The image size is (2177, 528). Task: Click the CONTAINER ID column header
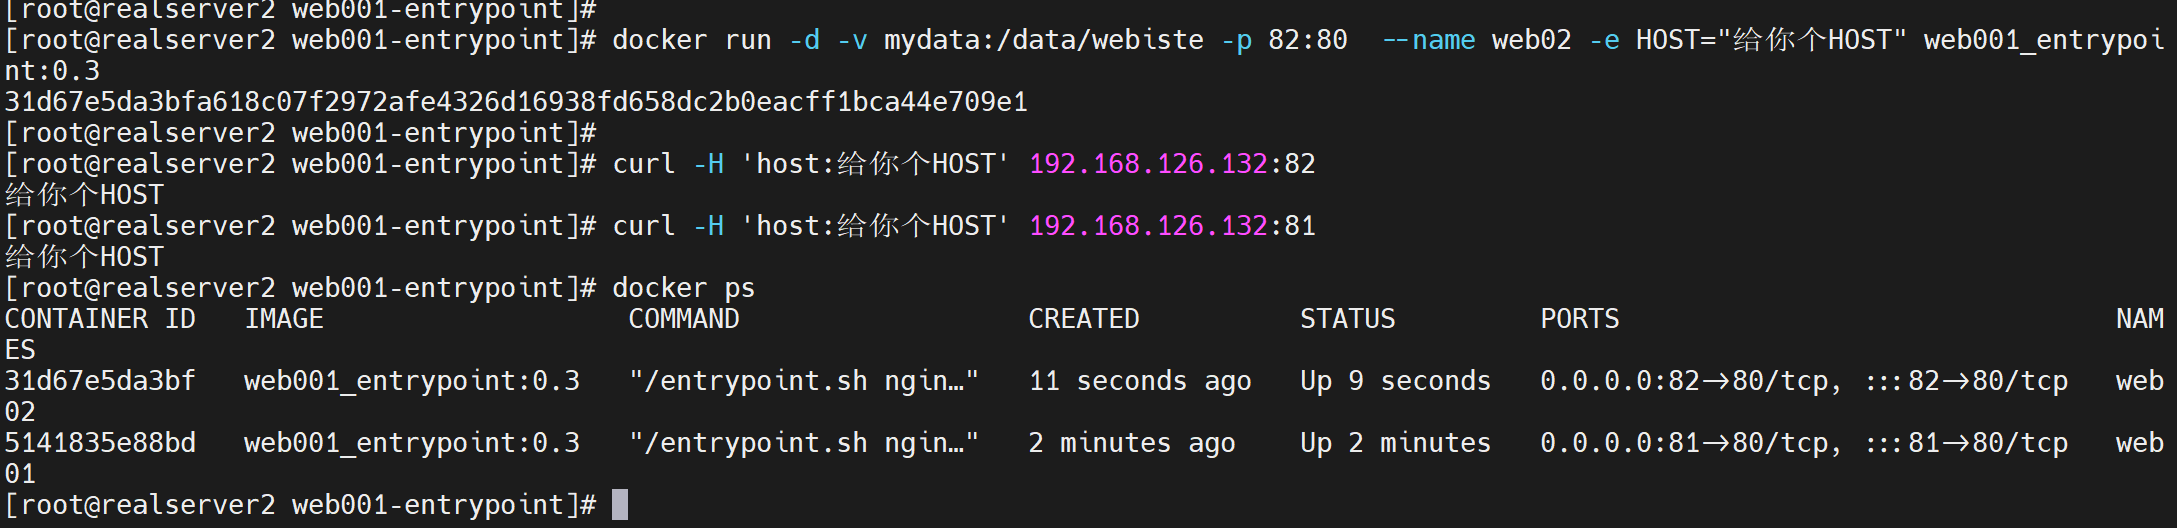(100, 319)
